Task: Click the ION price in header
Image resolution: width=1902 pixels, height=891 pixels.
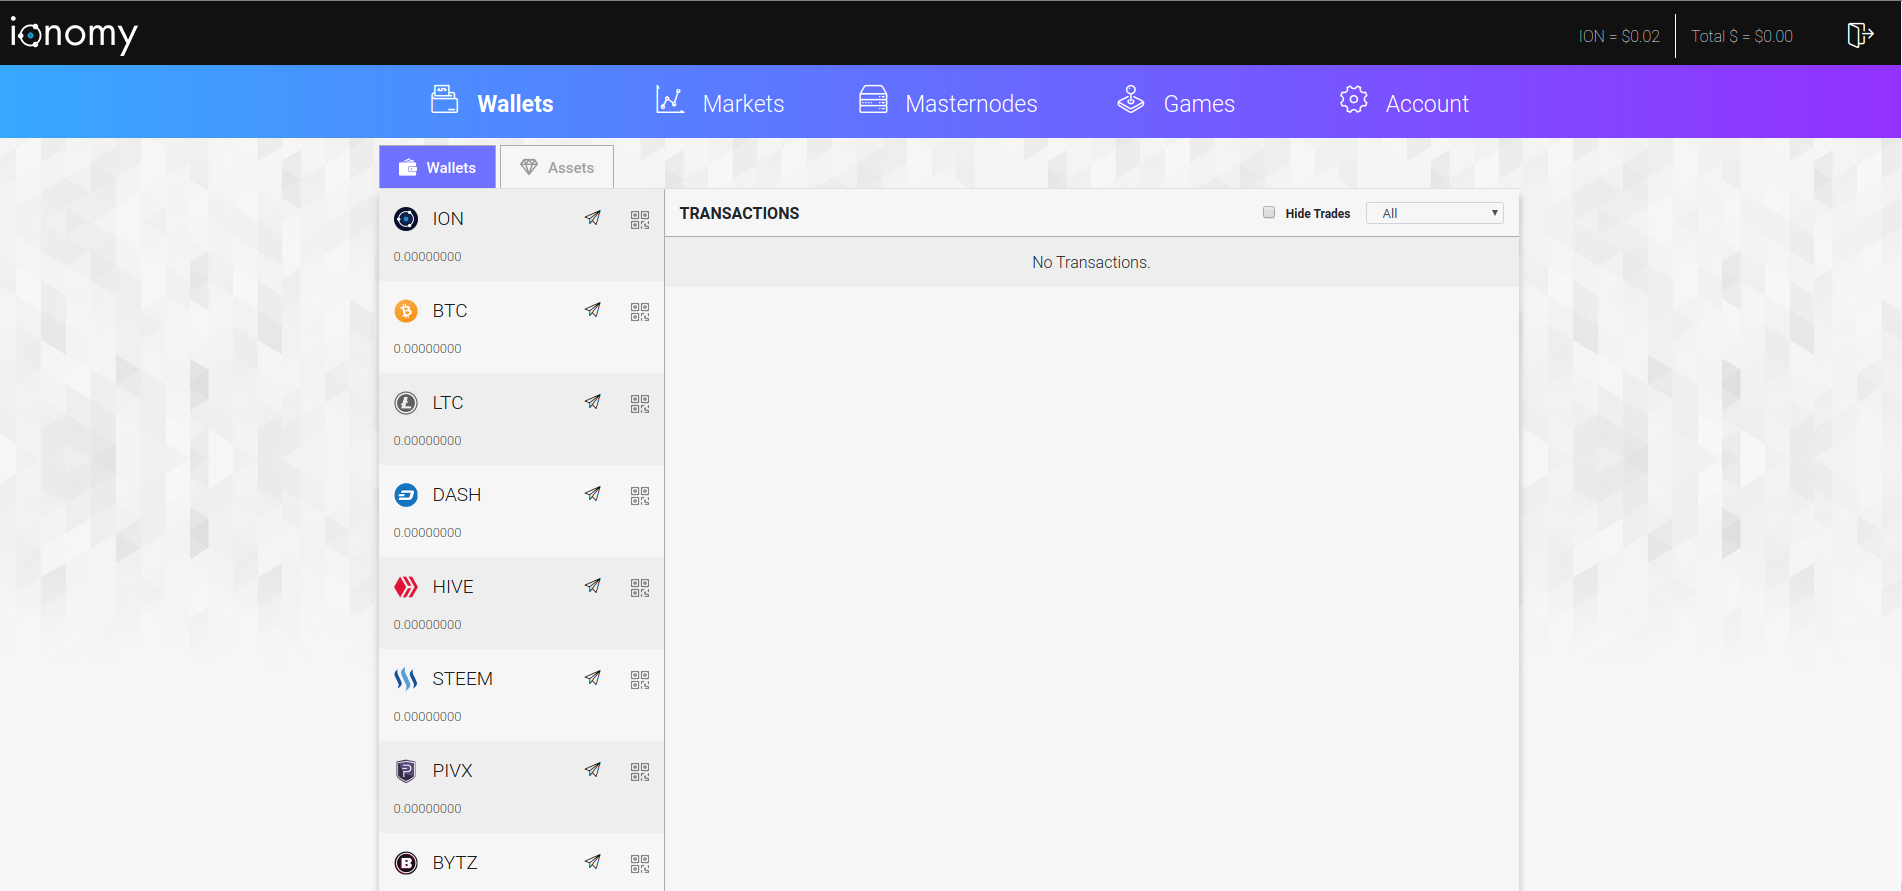Action: 1619,36
